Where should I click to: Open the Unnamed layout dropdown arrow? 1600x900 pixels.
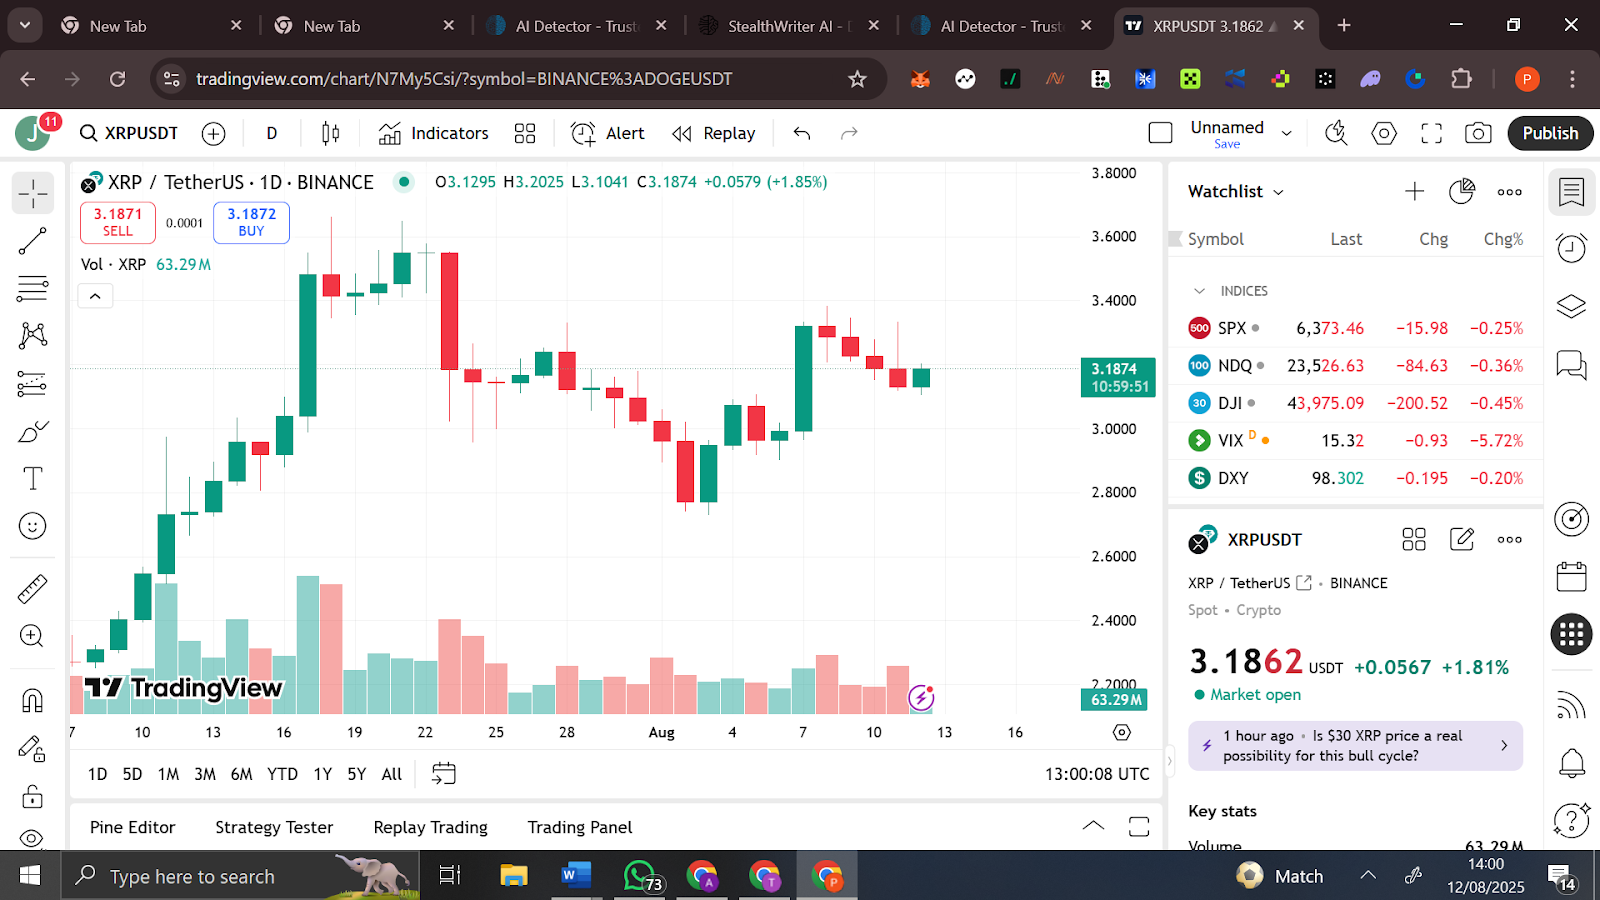point(1287,133)
